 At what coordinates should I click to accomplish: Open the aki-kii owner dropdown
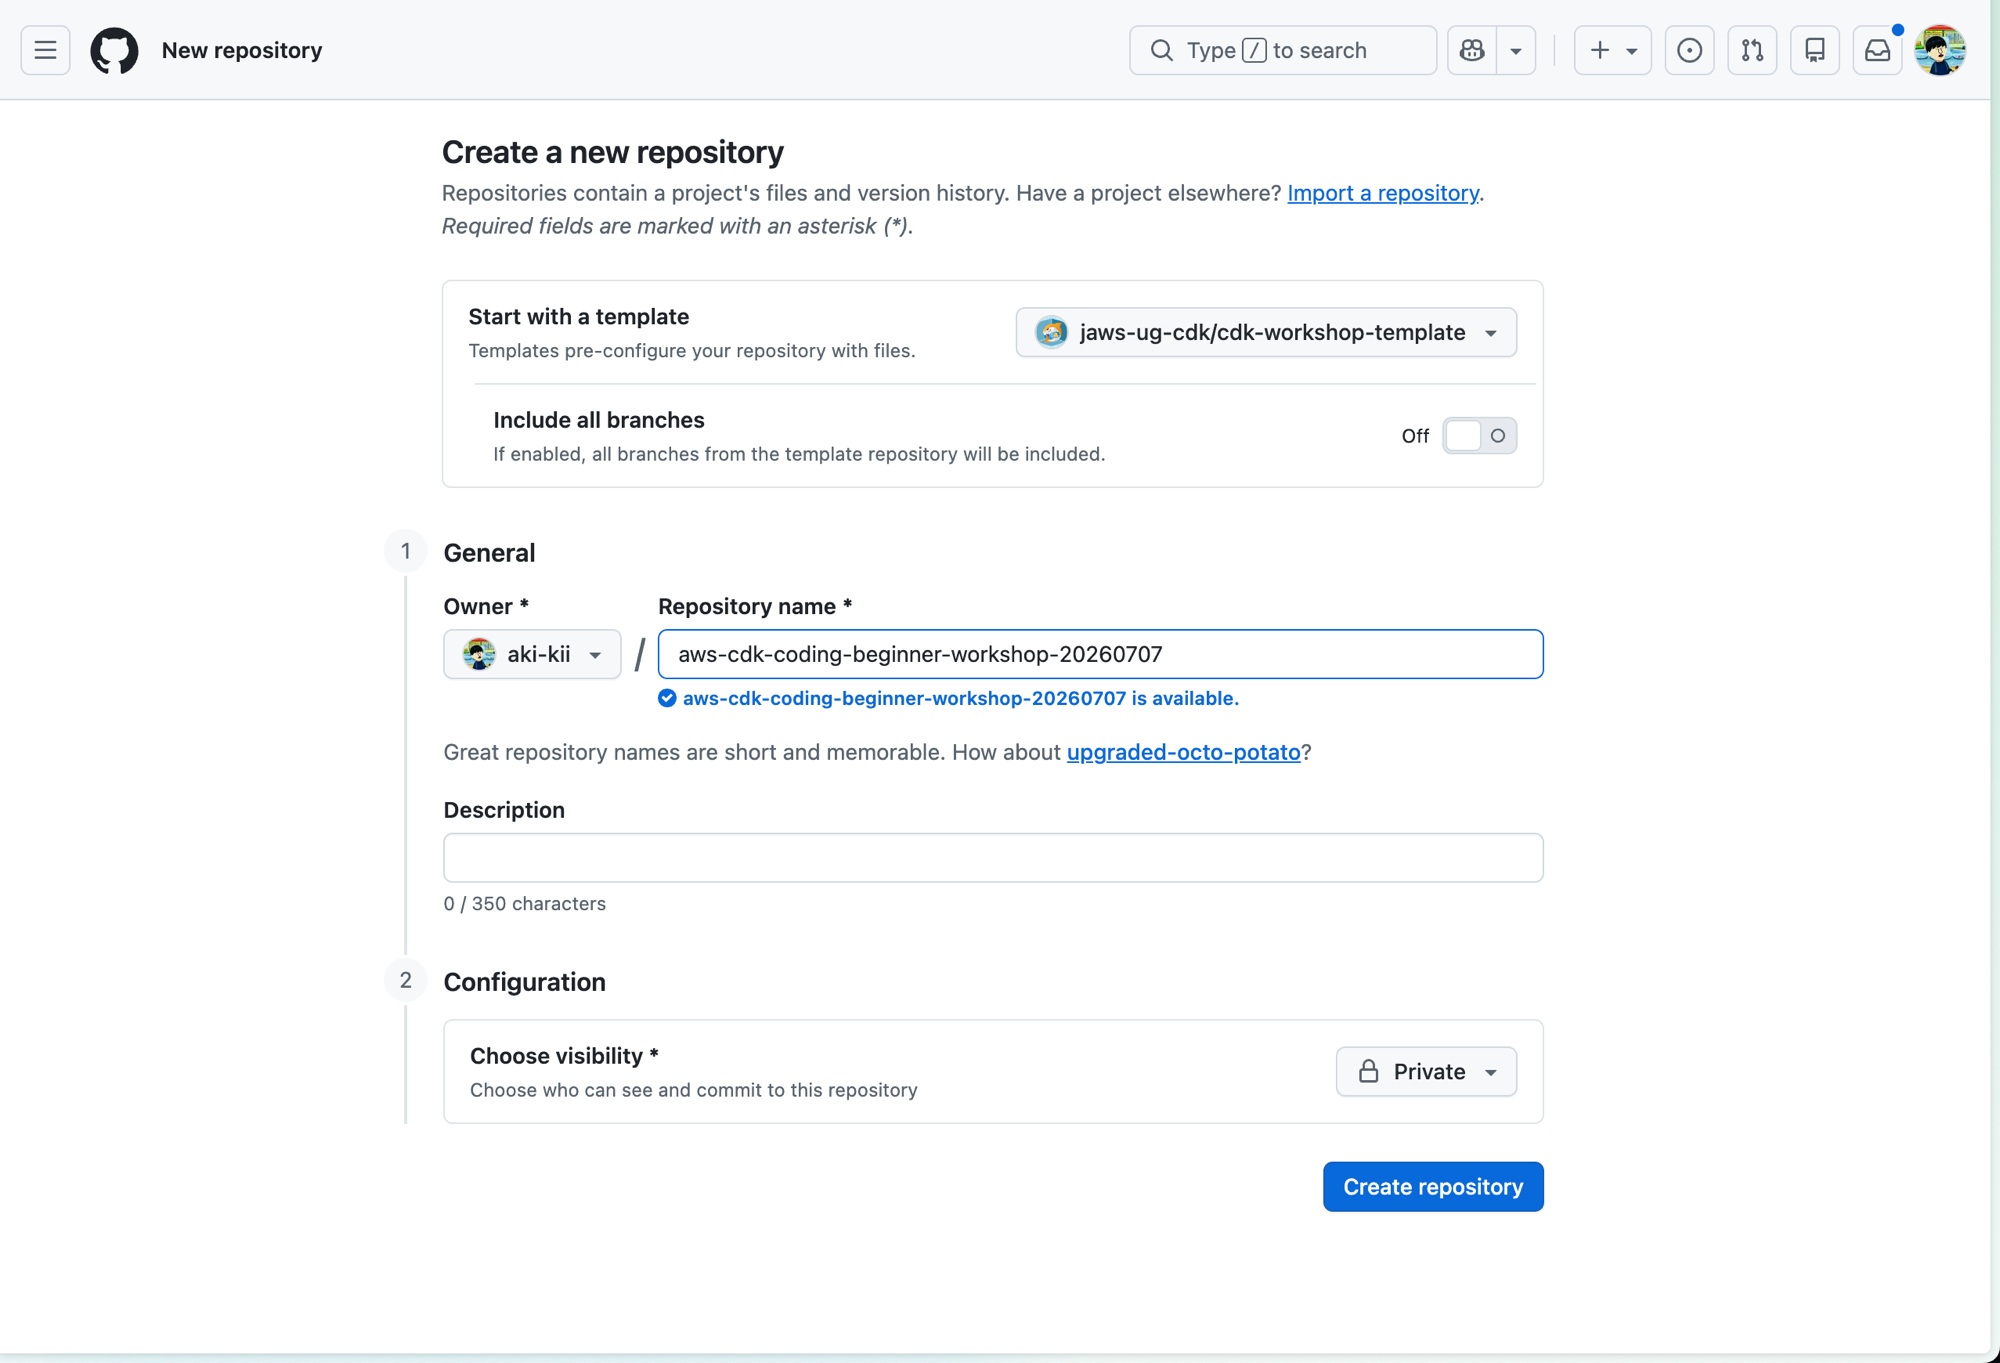coord(532,654)
